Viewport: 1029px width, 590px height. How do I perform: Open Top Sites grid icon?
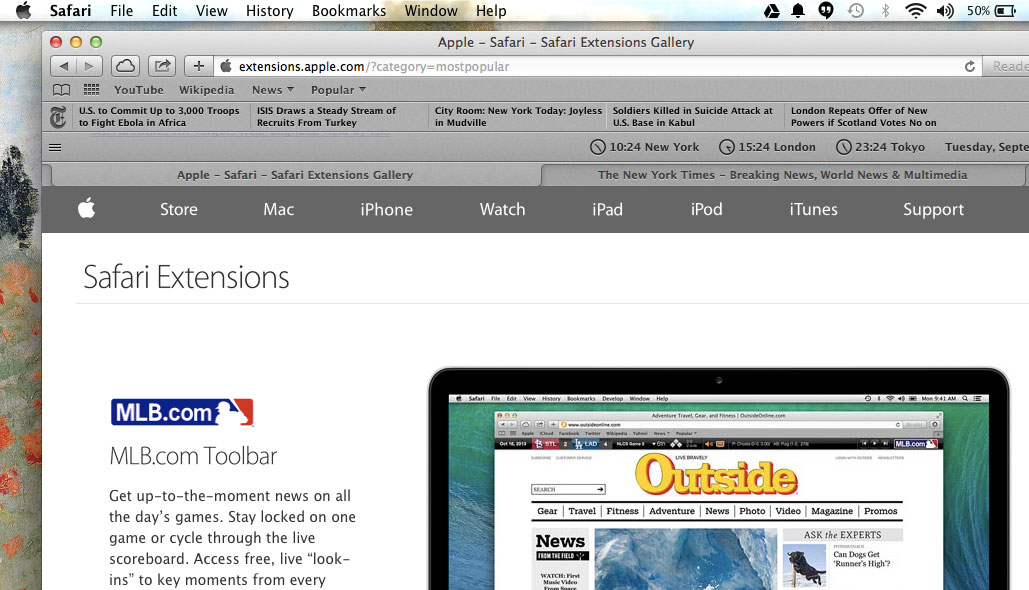pos(91,90)
